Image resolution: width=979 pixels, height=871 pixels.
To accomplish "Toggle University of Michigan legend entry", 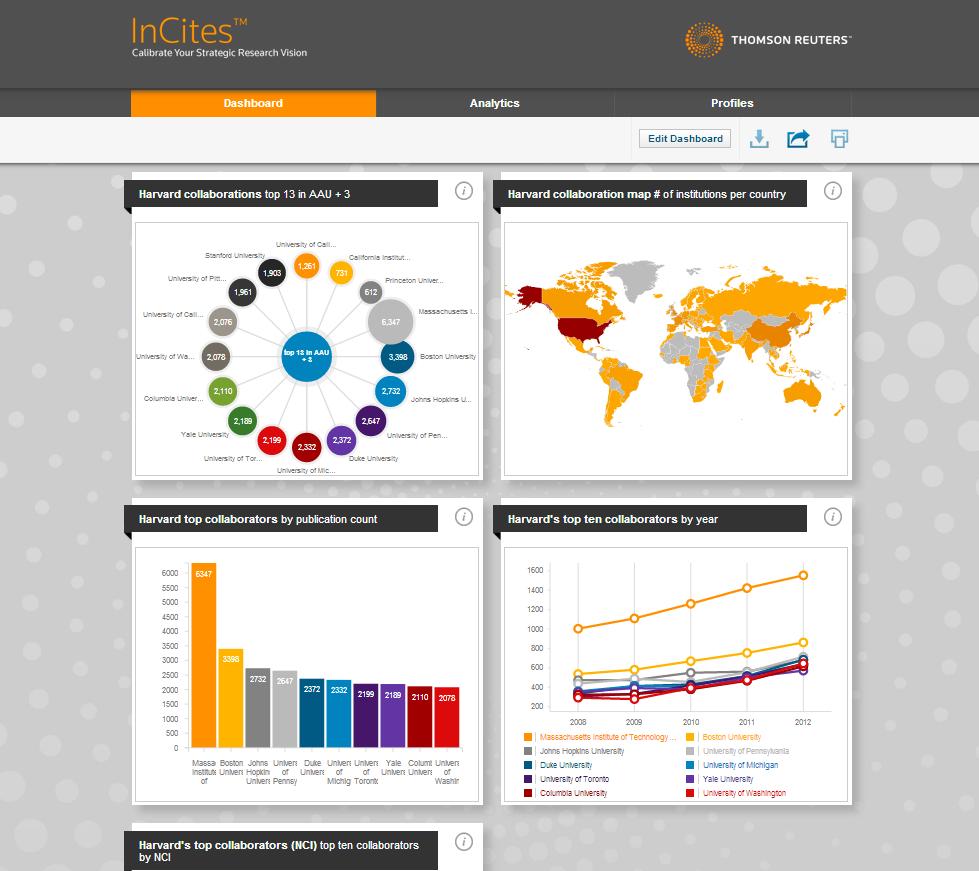I will click(x=740, y=765).
